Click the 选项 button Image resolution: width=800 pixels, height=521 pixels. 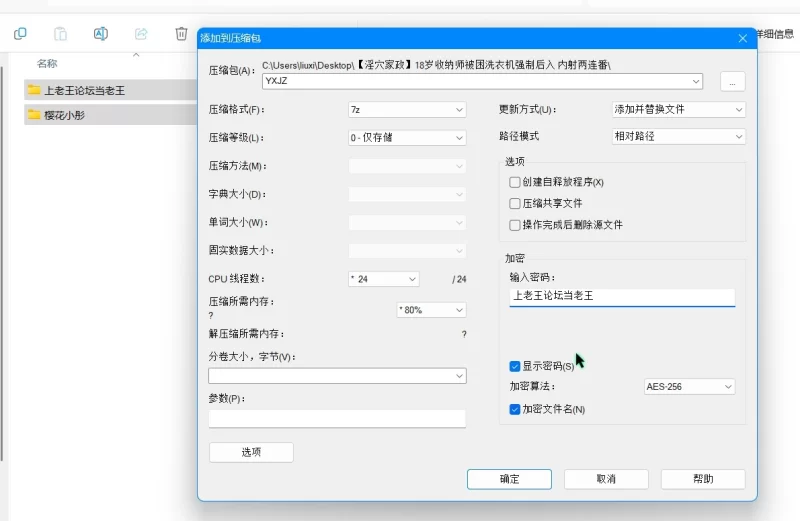(x=251, y=452)
